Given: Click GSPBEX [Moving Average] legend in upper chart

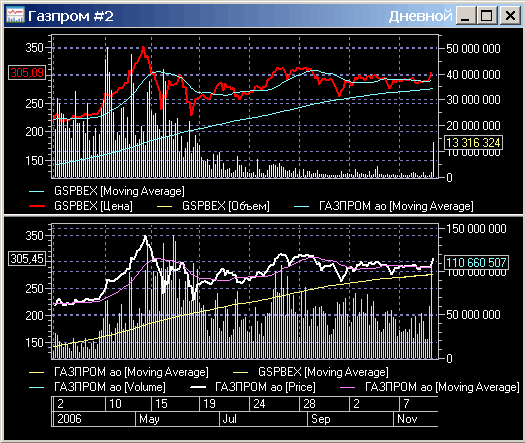Looking at the screenshot, I should point(119,191).
